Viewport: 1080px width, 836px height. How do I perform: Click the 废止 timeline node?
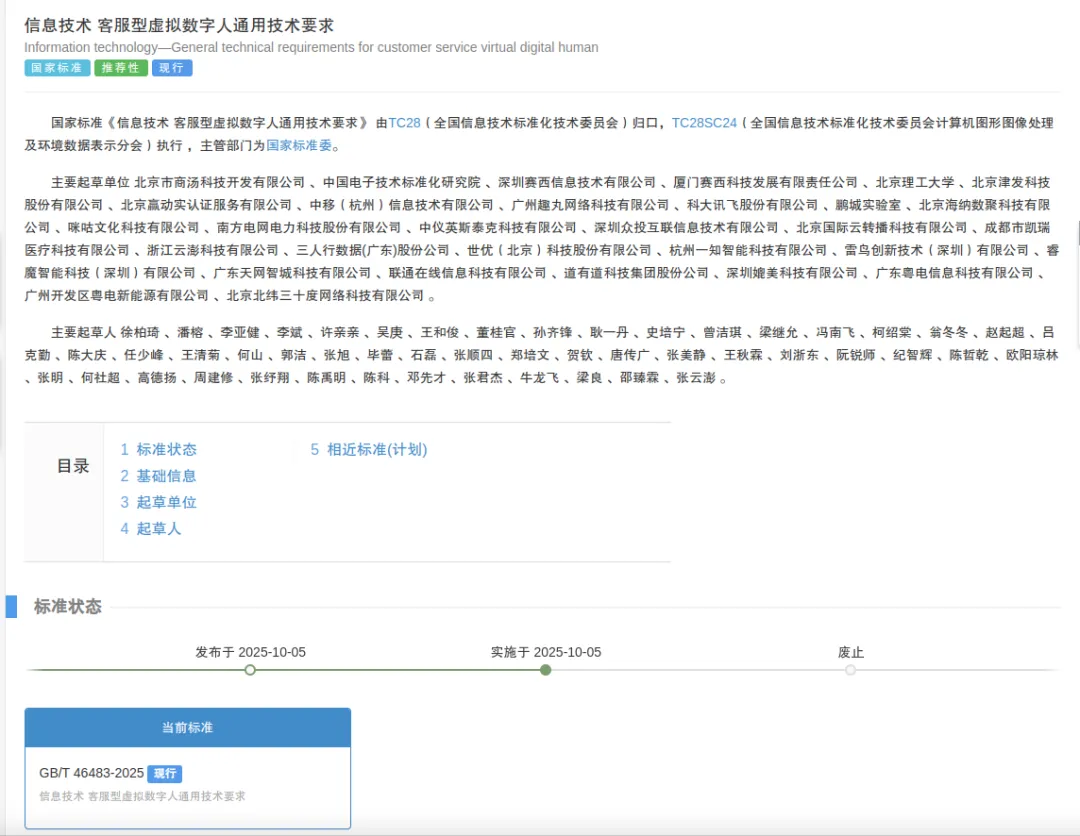850,669
